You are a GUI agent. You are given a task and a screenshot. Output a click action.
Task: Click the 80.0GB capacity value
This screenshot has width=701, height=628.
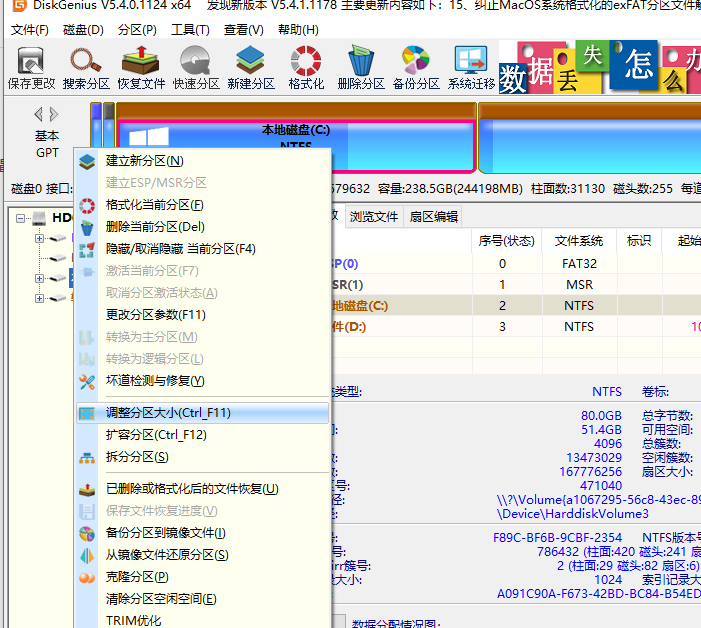tap(601, 416)
